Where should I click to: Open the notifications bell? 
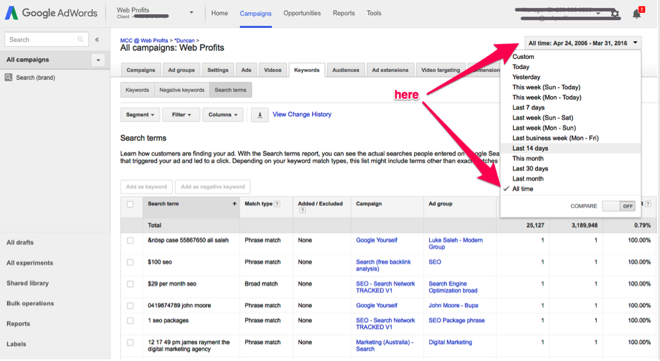tap(637, 13)
